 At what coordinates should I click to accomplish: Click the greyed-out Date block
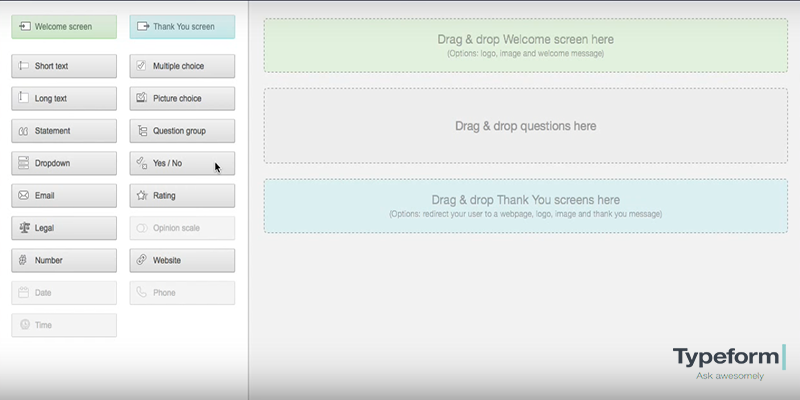pyautogui.click(x=64, y=293)
